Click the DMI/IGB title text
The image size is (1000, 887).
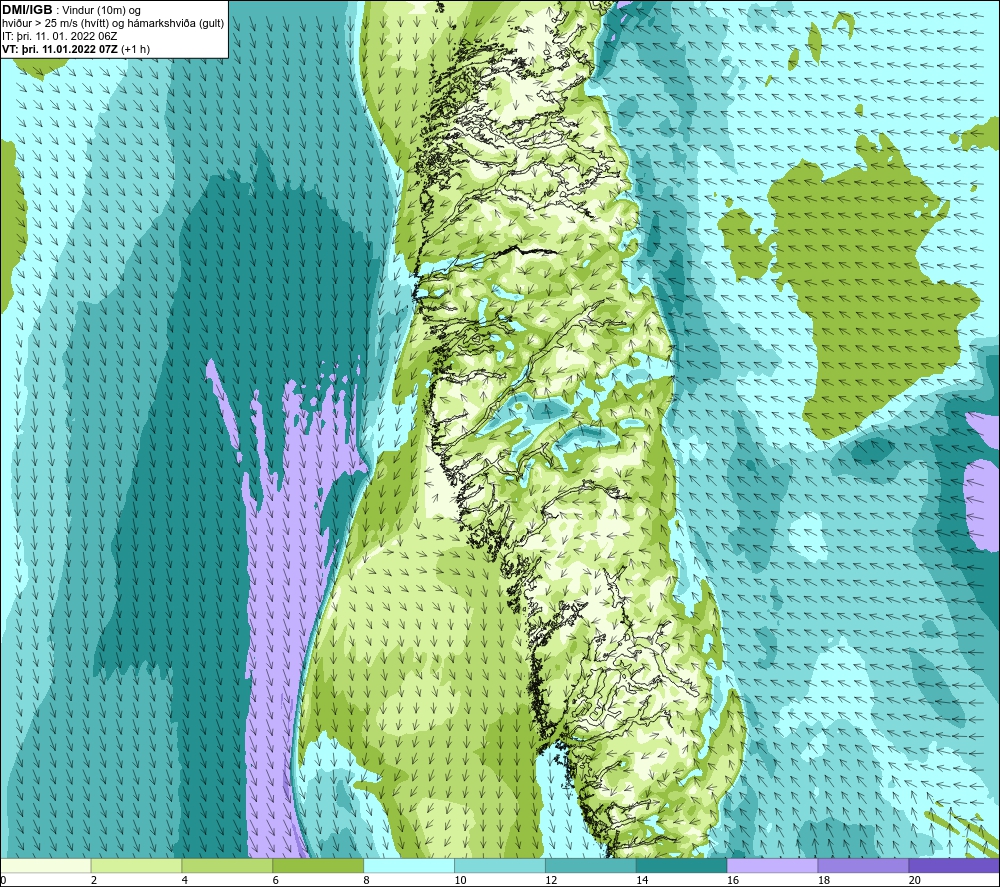(27, 10)
